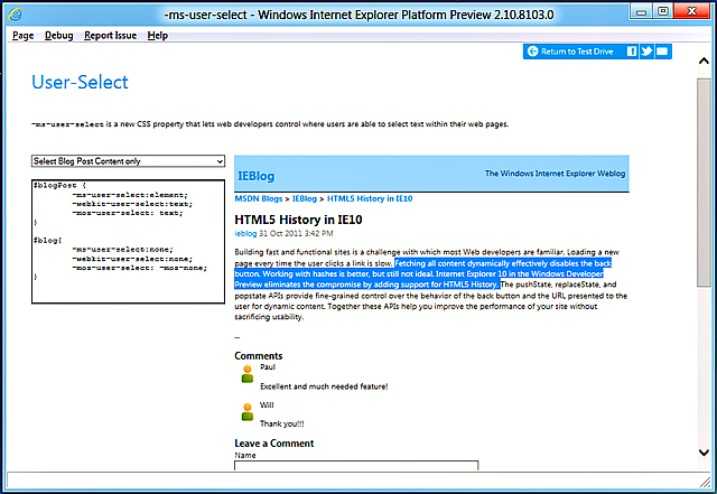This screenshot has width=717, height=494.
Task: Click the Name input field
Action: [x=356, y=465]
